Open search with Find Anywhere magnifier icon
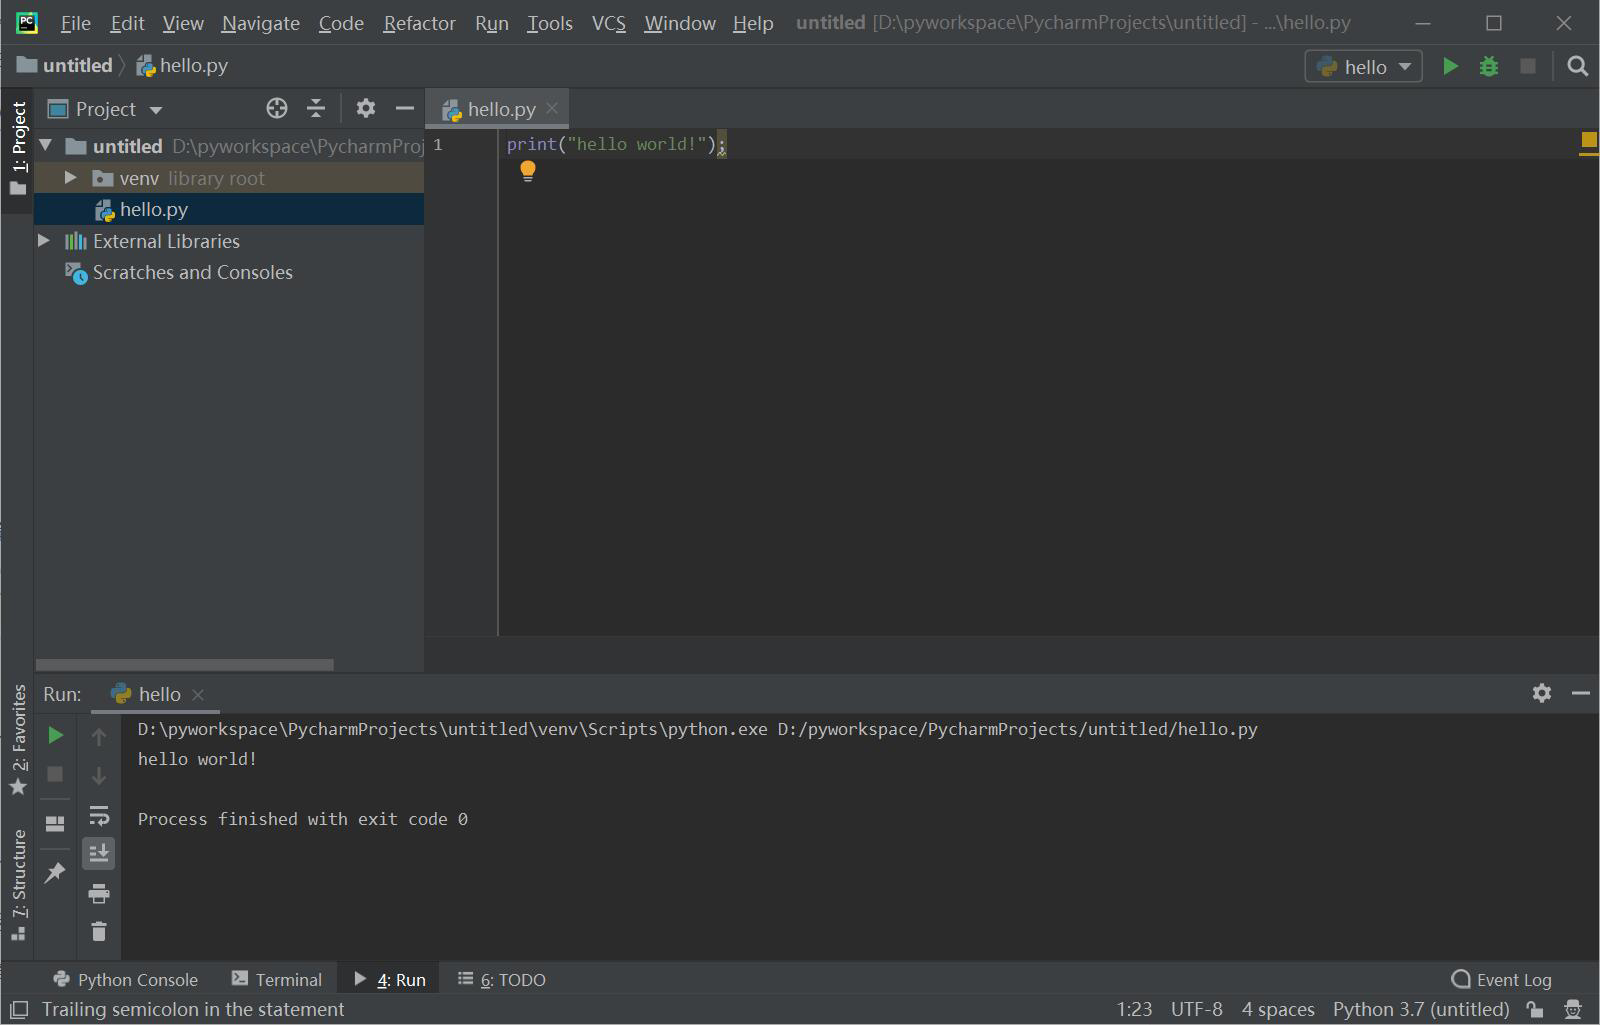1600x1025 pixels. pyautogui.click(x=1577, y=66)
